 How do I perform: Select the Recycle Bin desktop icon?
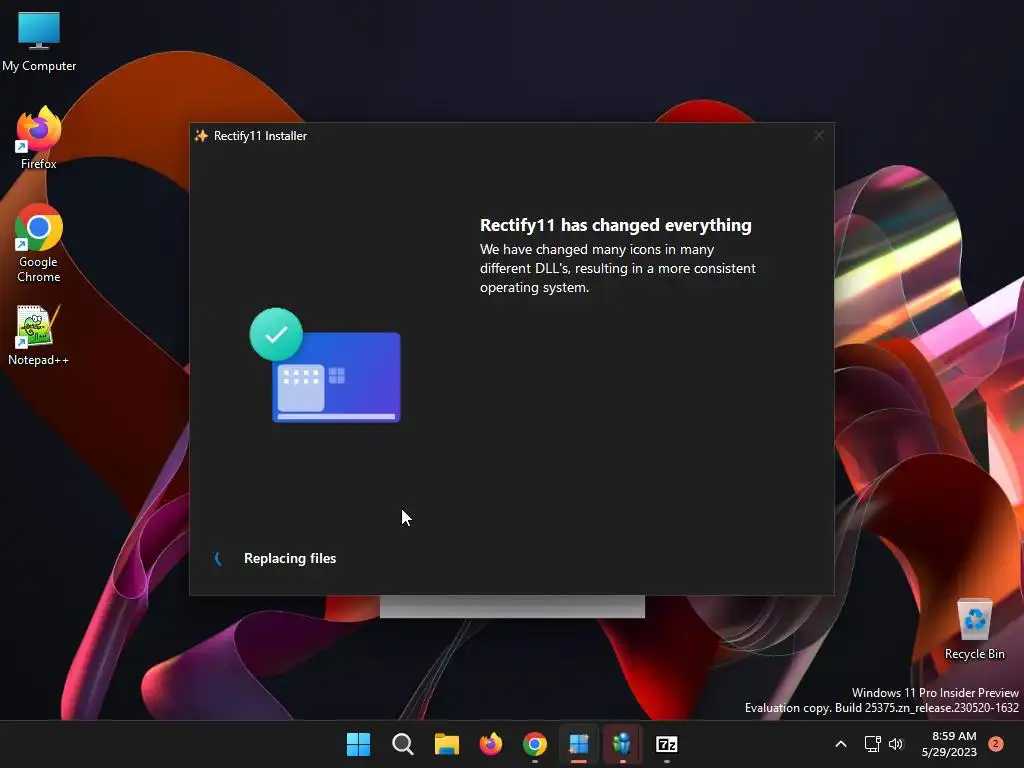974,630
